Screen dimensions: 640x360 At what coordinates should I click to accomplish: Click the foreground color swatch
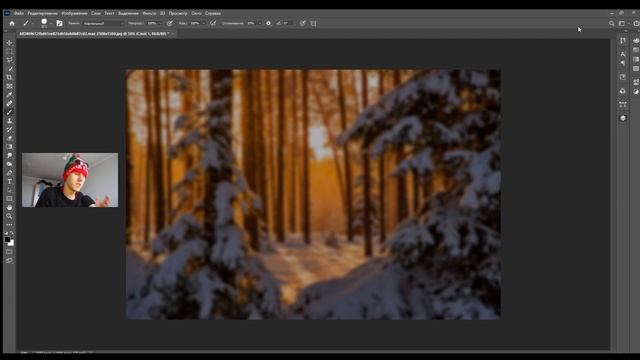[7, 240]
